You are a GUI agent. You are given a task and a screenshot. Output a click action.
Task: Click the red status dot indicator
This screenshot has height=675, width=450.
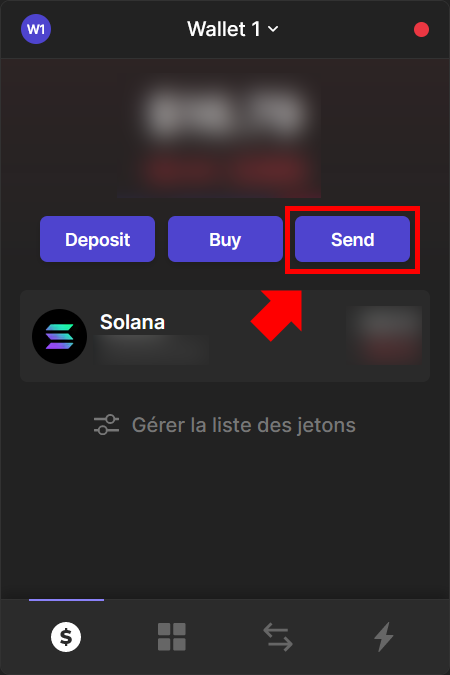click(x=421, y=30)
